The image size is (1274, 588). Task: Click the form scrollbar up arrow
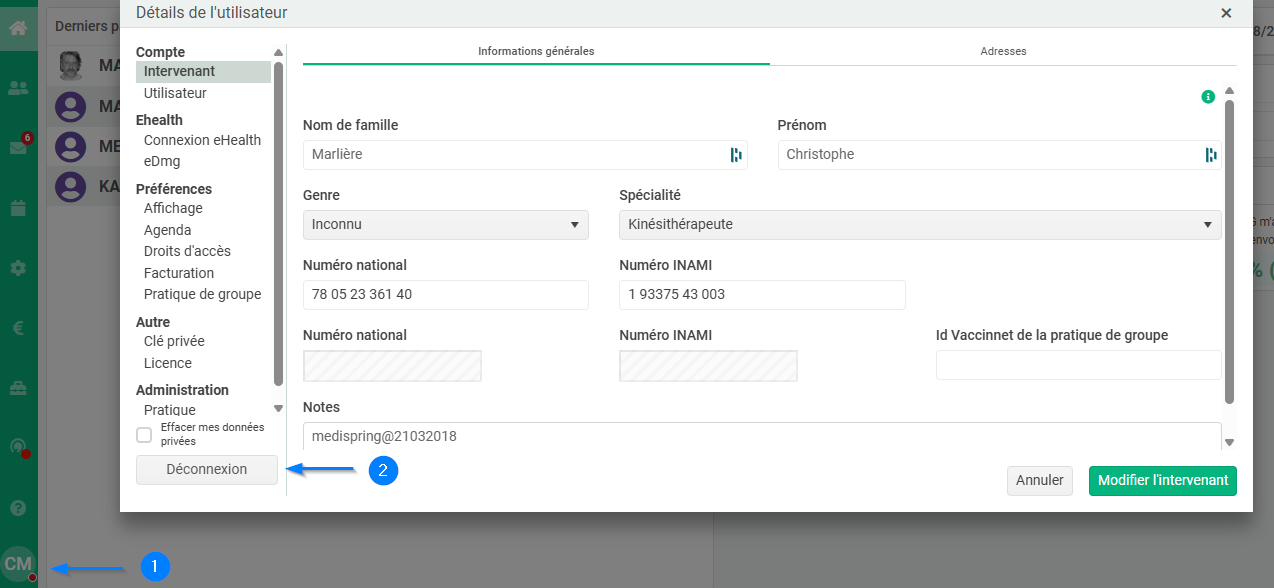click(1230, 91)
